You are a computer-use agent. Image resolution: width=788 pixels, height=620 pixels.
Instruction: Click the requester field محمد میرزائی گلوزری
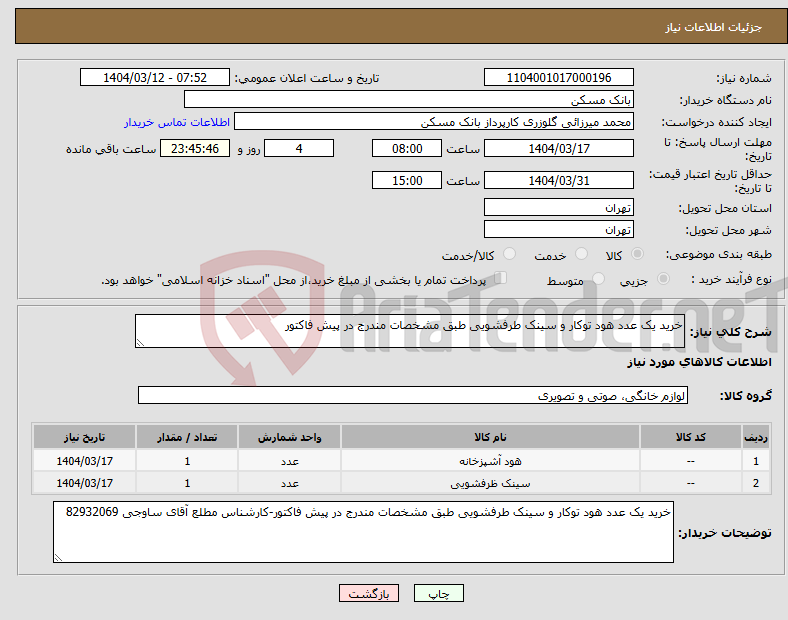[434, 122]
